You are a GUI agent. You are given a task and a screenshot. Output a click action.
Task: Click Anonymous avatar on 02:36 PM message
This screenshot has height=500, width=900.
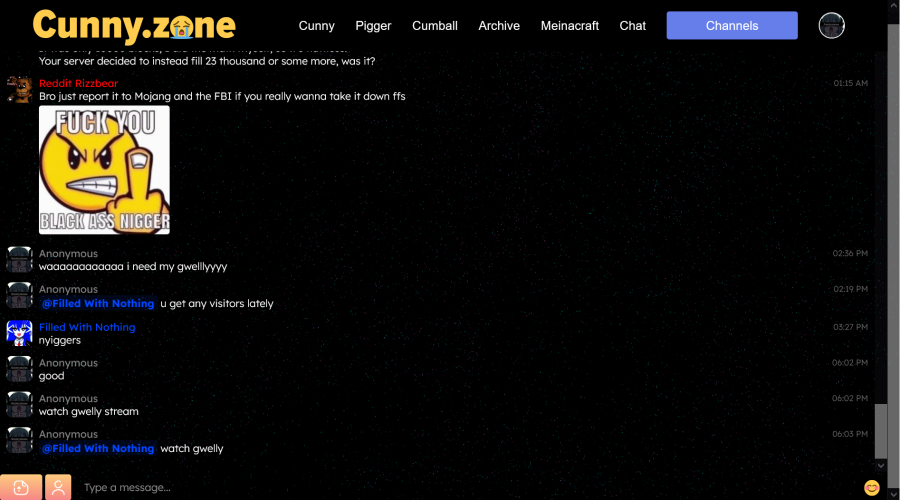(x=19, y=259)
